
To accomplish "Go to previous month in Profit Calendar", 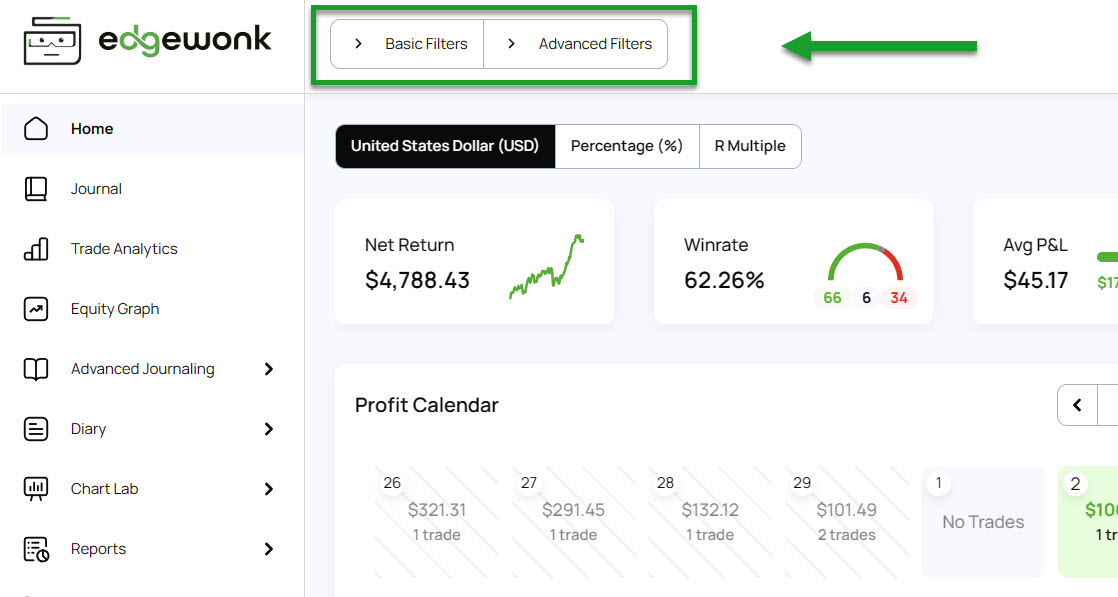I will [1077, 405].
